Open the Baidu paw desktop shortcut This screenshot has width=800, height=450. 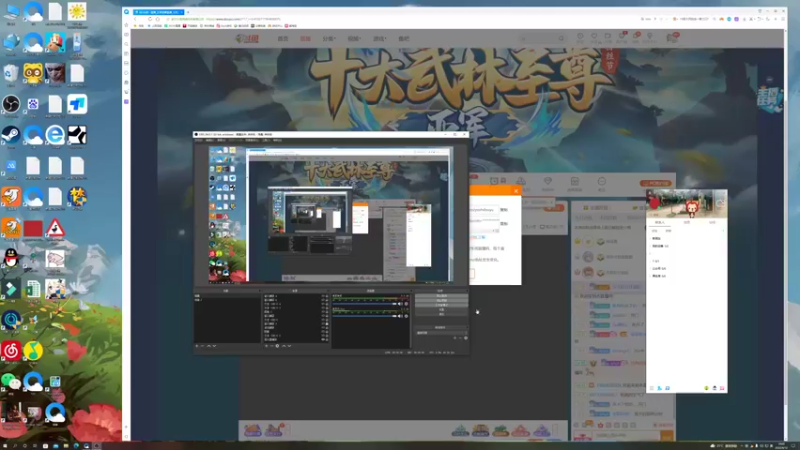tap(33, 104)
